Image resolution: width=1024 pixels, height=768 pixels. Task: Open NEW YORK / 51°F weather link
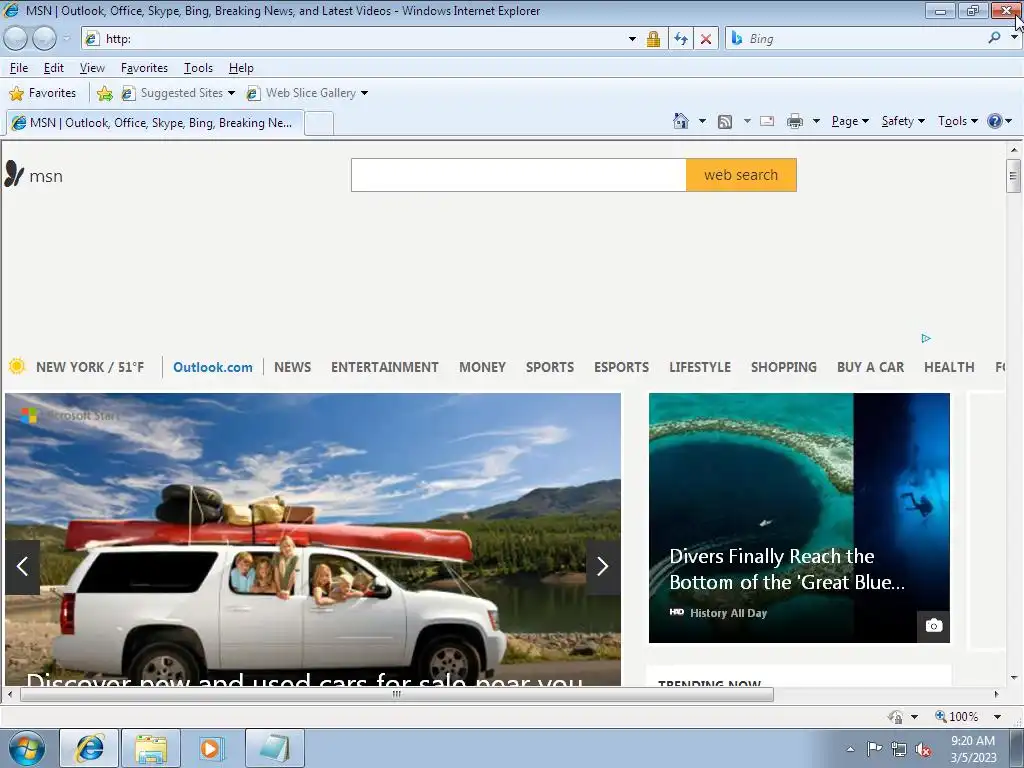(x=90, y=367)
